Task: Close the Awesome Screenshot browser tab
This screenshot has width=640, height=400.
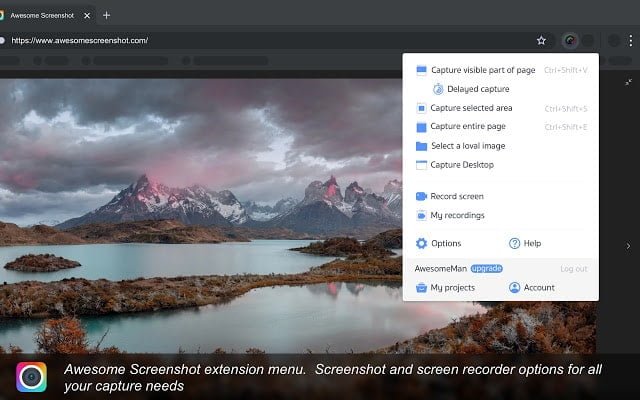Action: [x=87, y=16]
